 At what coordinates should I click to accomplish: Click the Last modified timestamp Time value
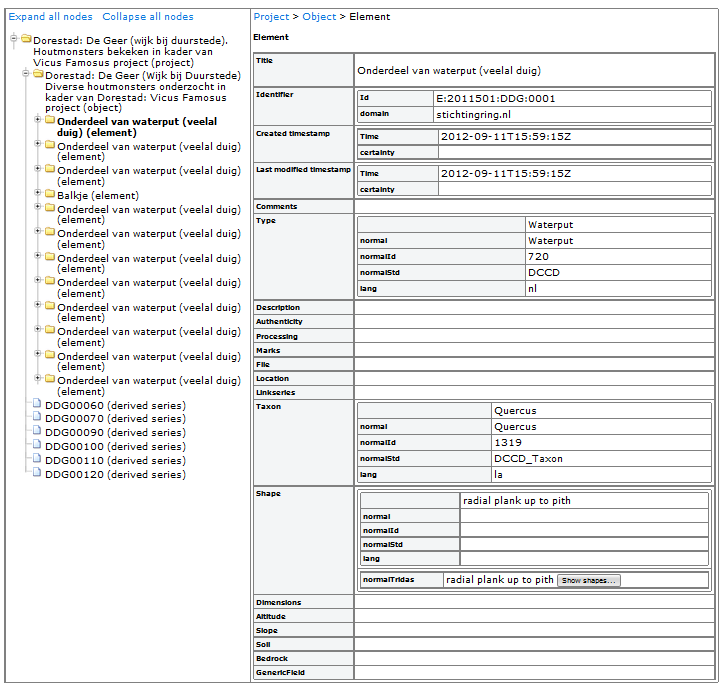[x=506, y=174]
